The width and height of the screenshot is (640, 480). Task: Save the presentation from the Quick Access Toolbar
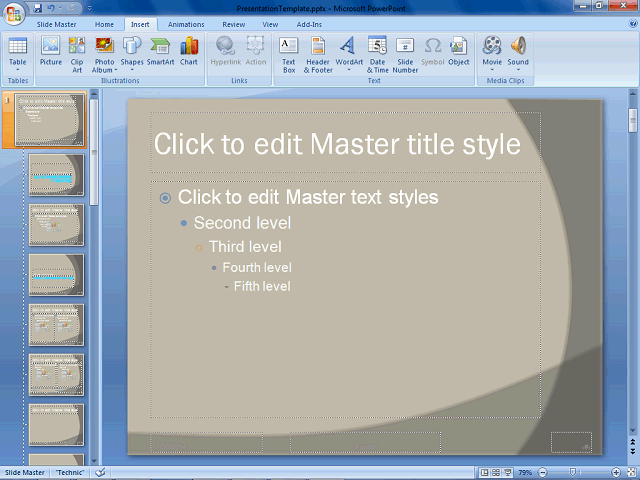(38, 8)
